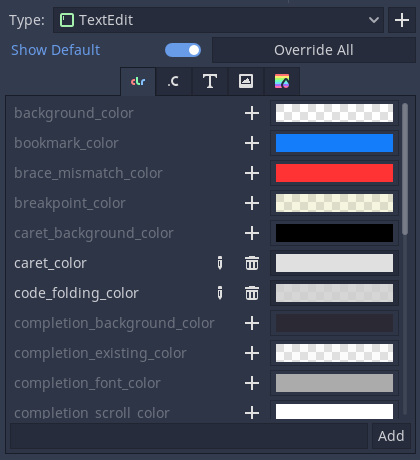Delete the caret_color item
The image size is (420, 460).
(252, 263)
